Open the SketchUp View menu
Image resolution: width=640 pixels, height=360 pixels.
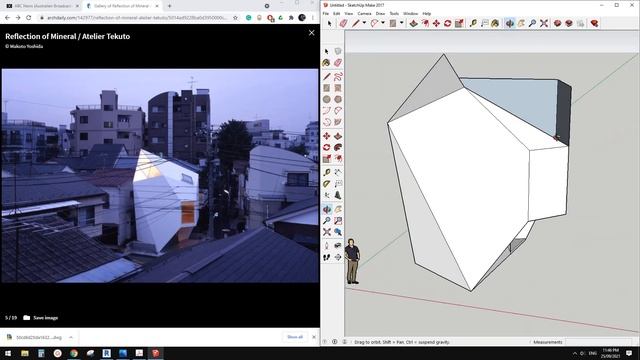[349, 13]
